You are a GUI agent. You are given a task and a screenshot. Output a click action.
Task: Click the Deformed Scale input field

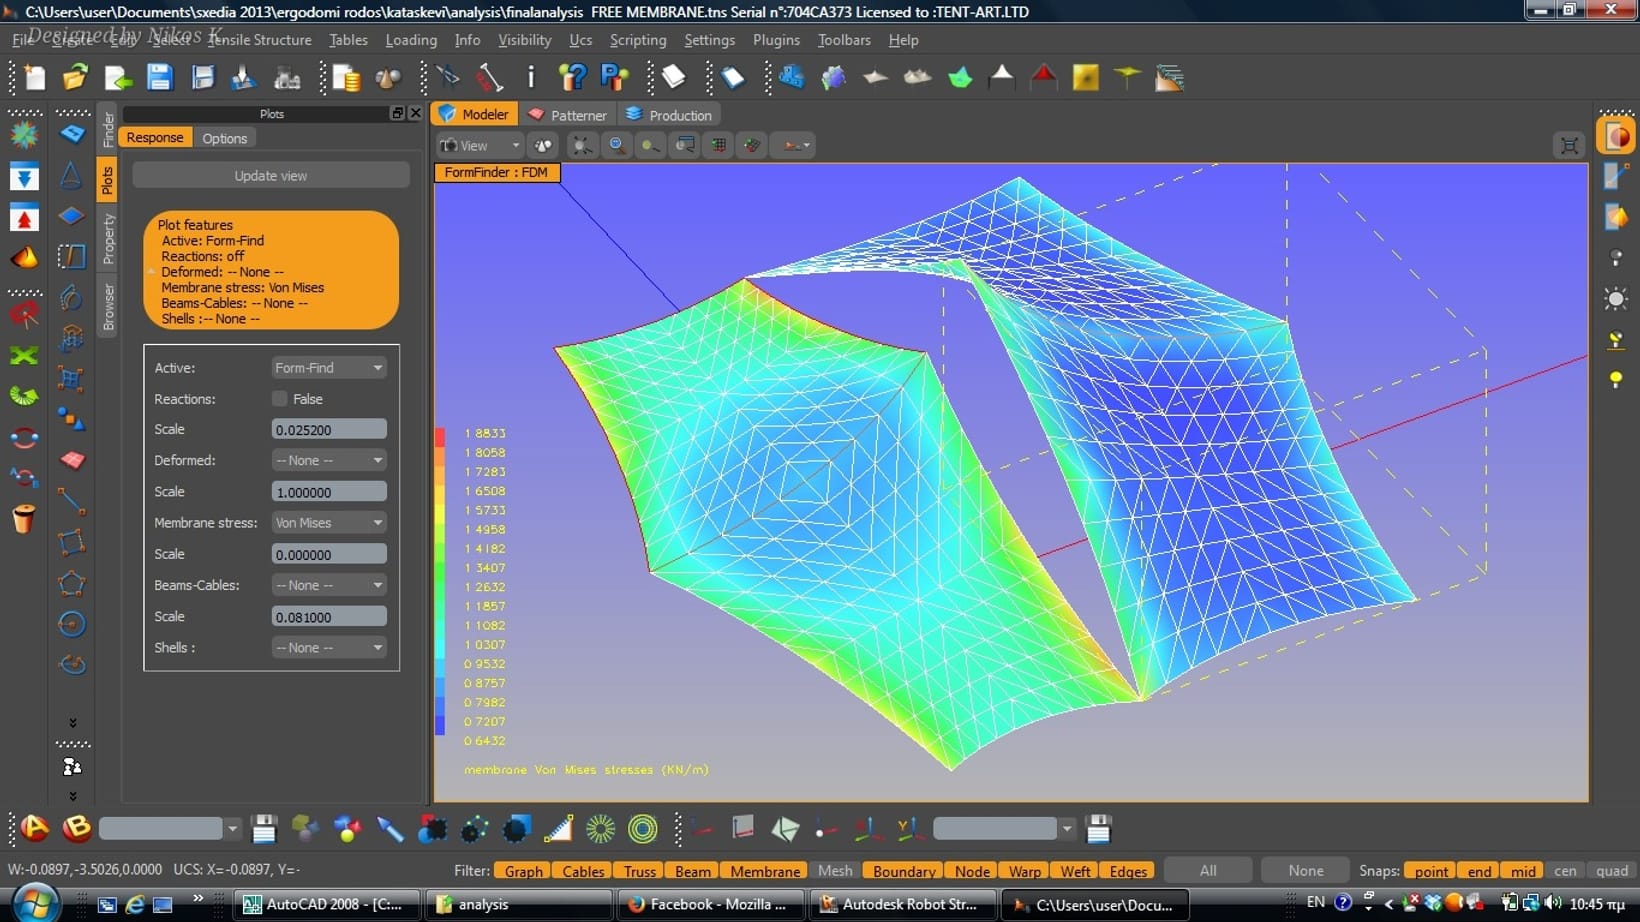328,492
